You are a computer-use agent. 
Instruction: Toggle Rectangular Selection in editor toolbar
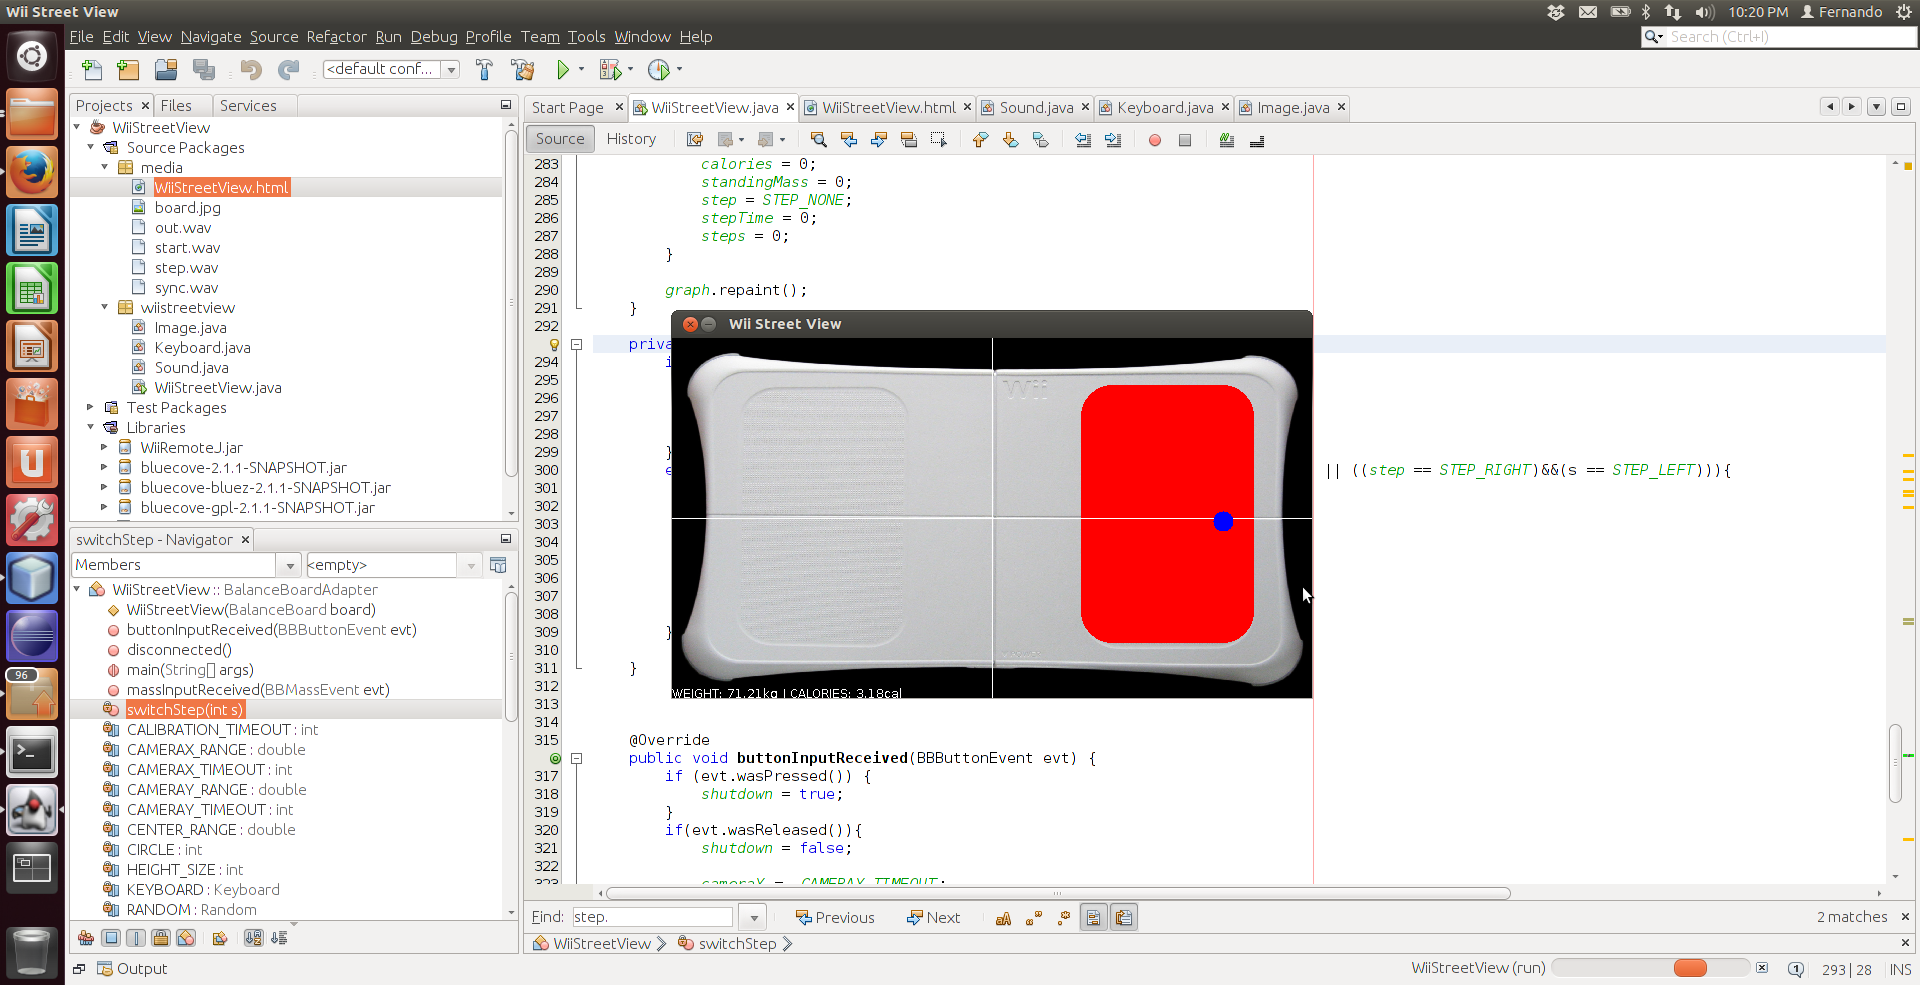pyautogui.click(x=939, y=139)
